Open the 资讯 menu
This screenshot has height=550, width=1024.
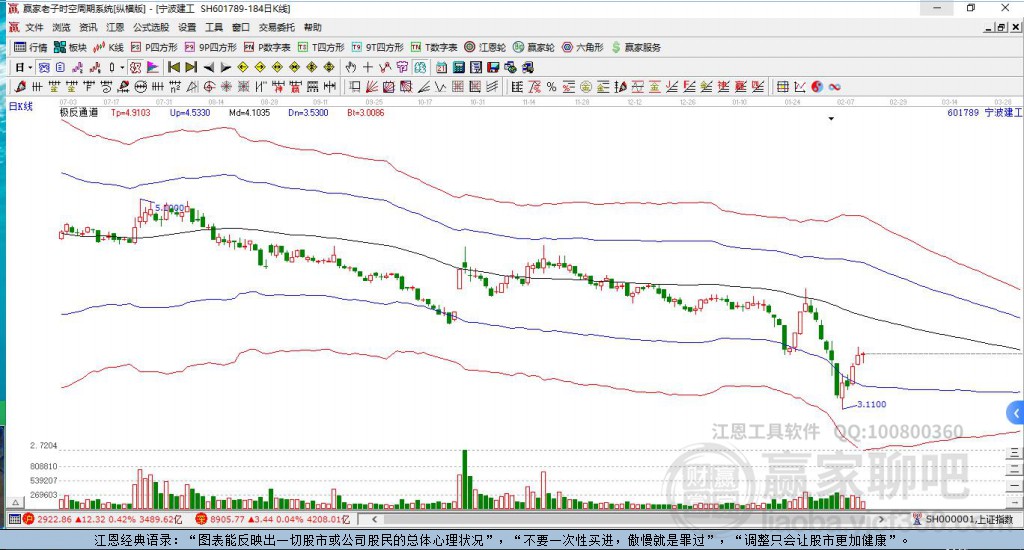point(88,27)
